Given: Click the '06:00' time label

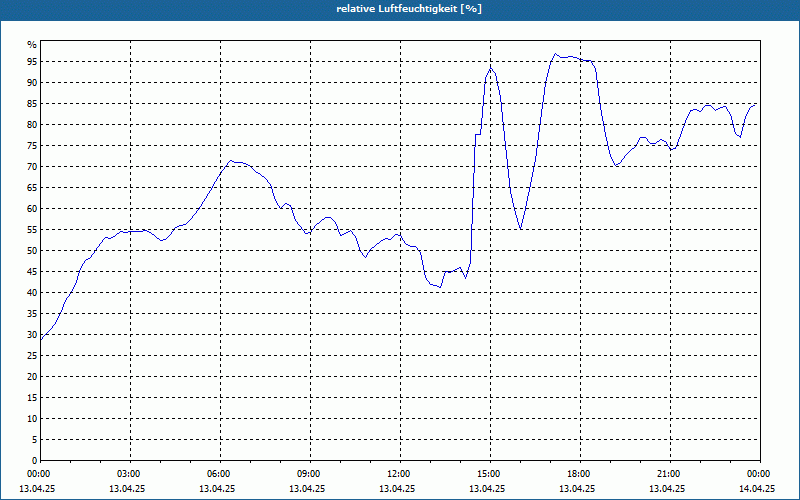Looking at the screenshot, I should (219, 474).
